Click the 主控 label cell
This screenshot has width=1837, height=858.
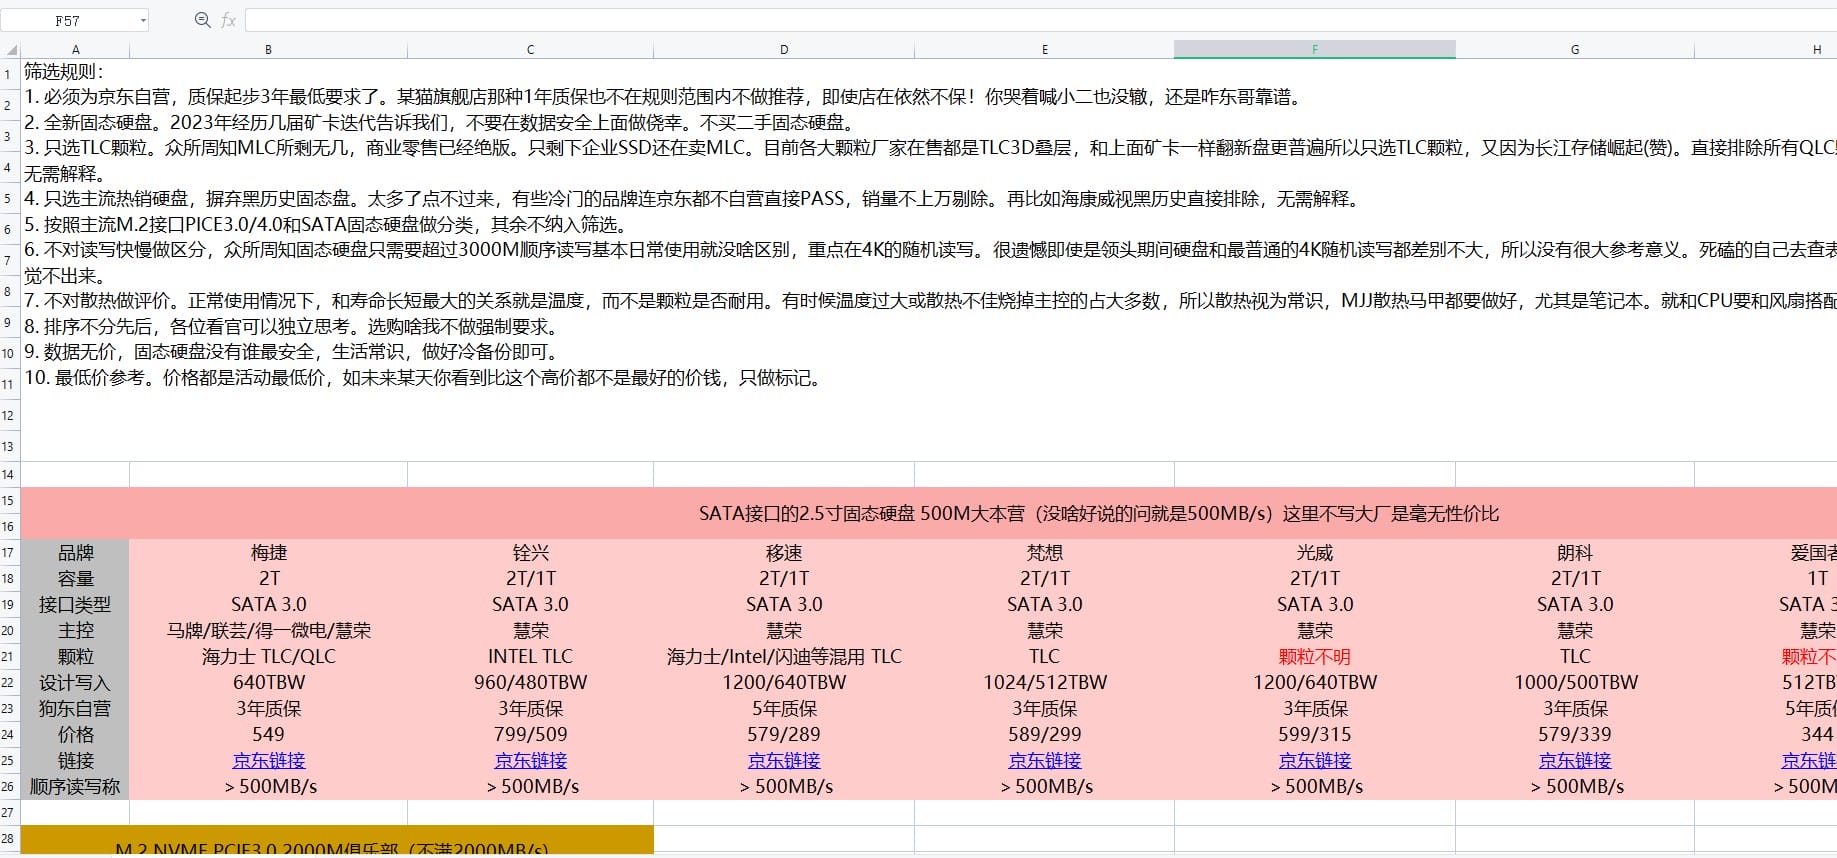[x=75, y=630]
